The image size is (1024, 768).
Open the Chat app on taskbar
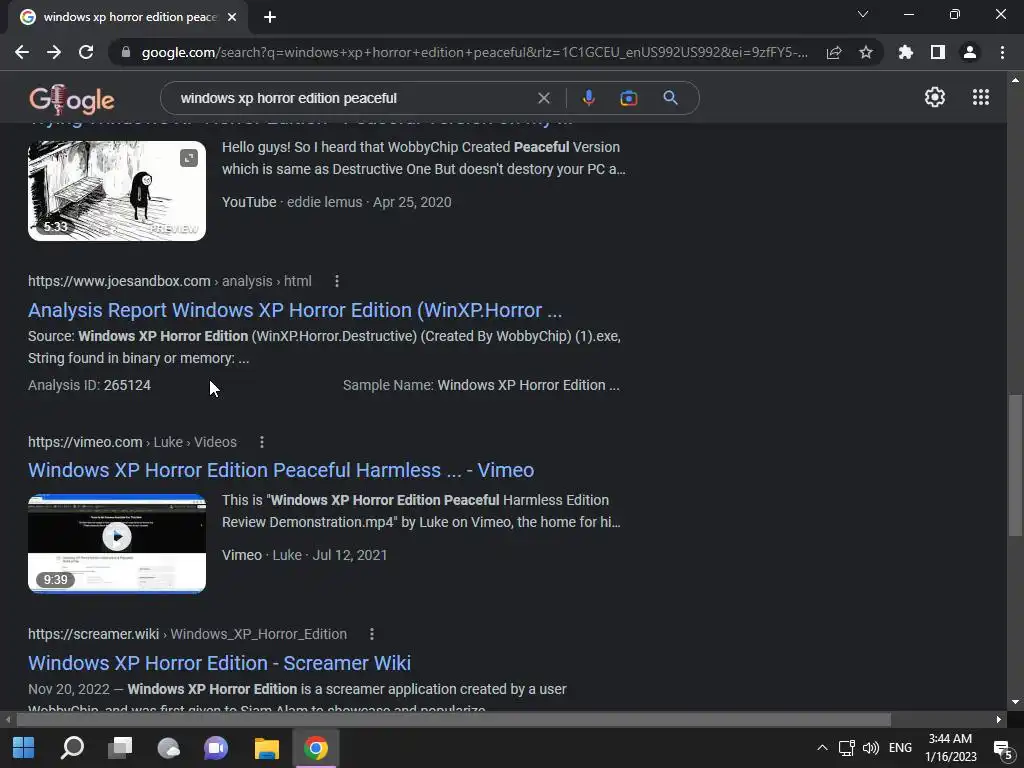click(216, 748)
